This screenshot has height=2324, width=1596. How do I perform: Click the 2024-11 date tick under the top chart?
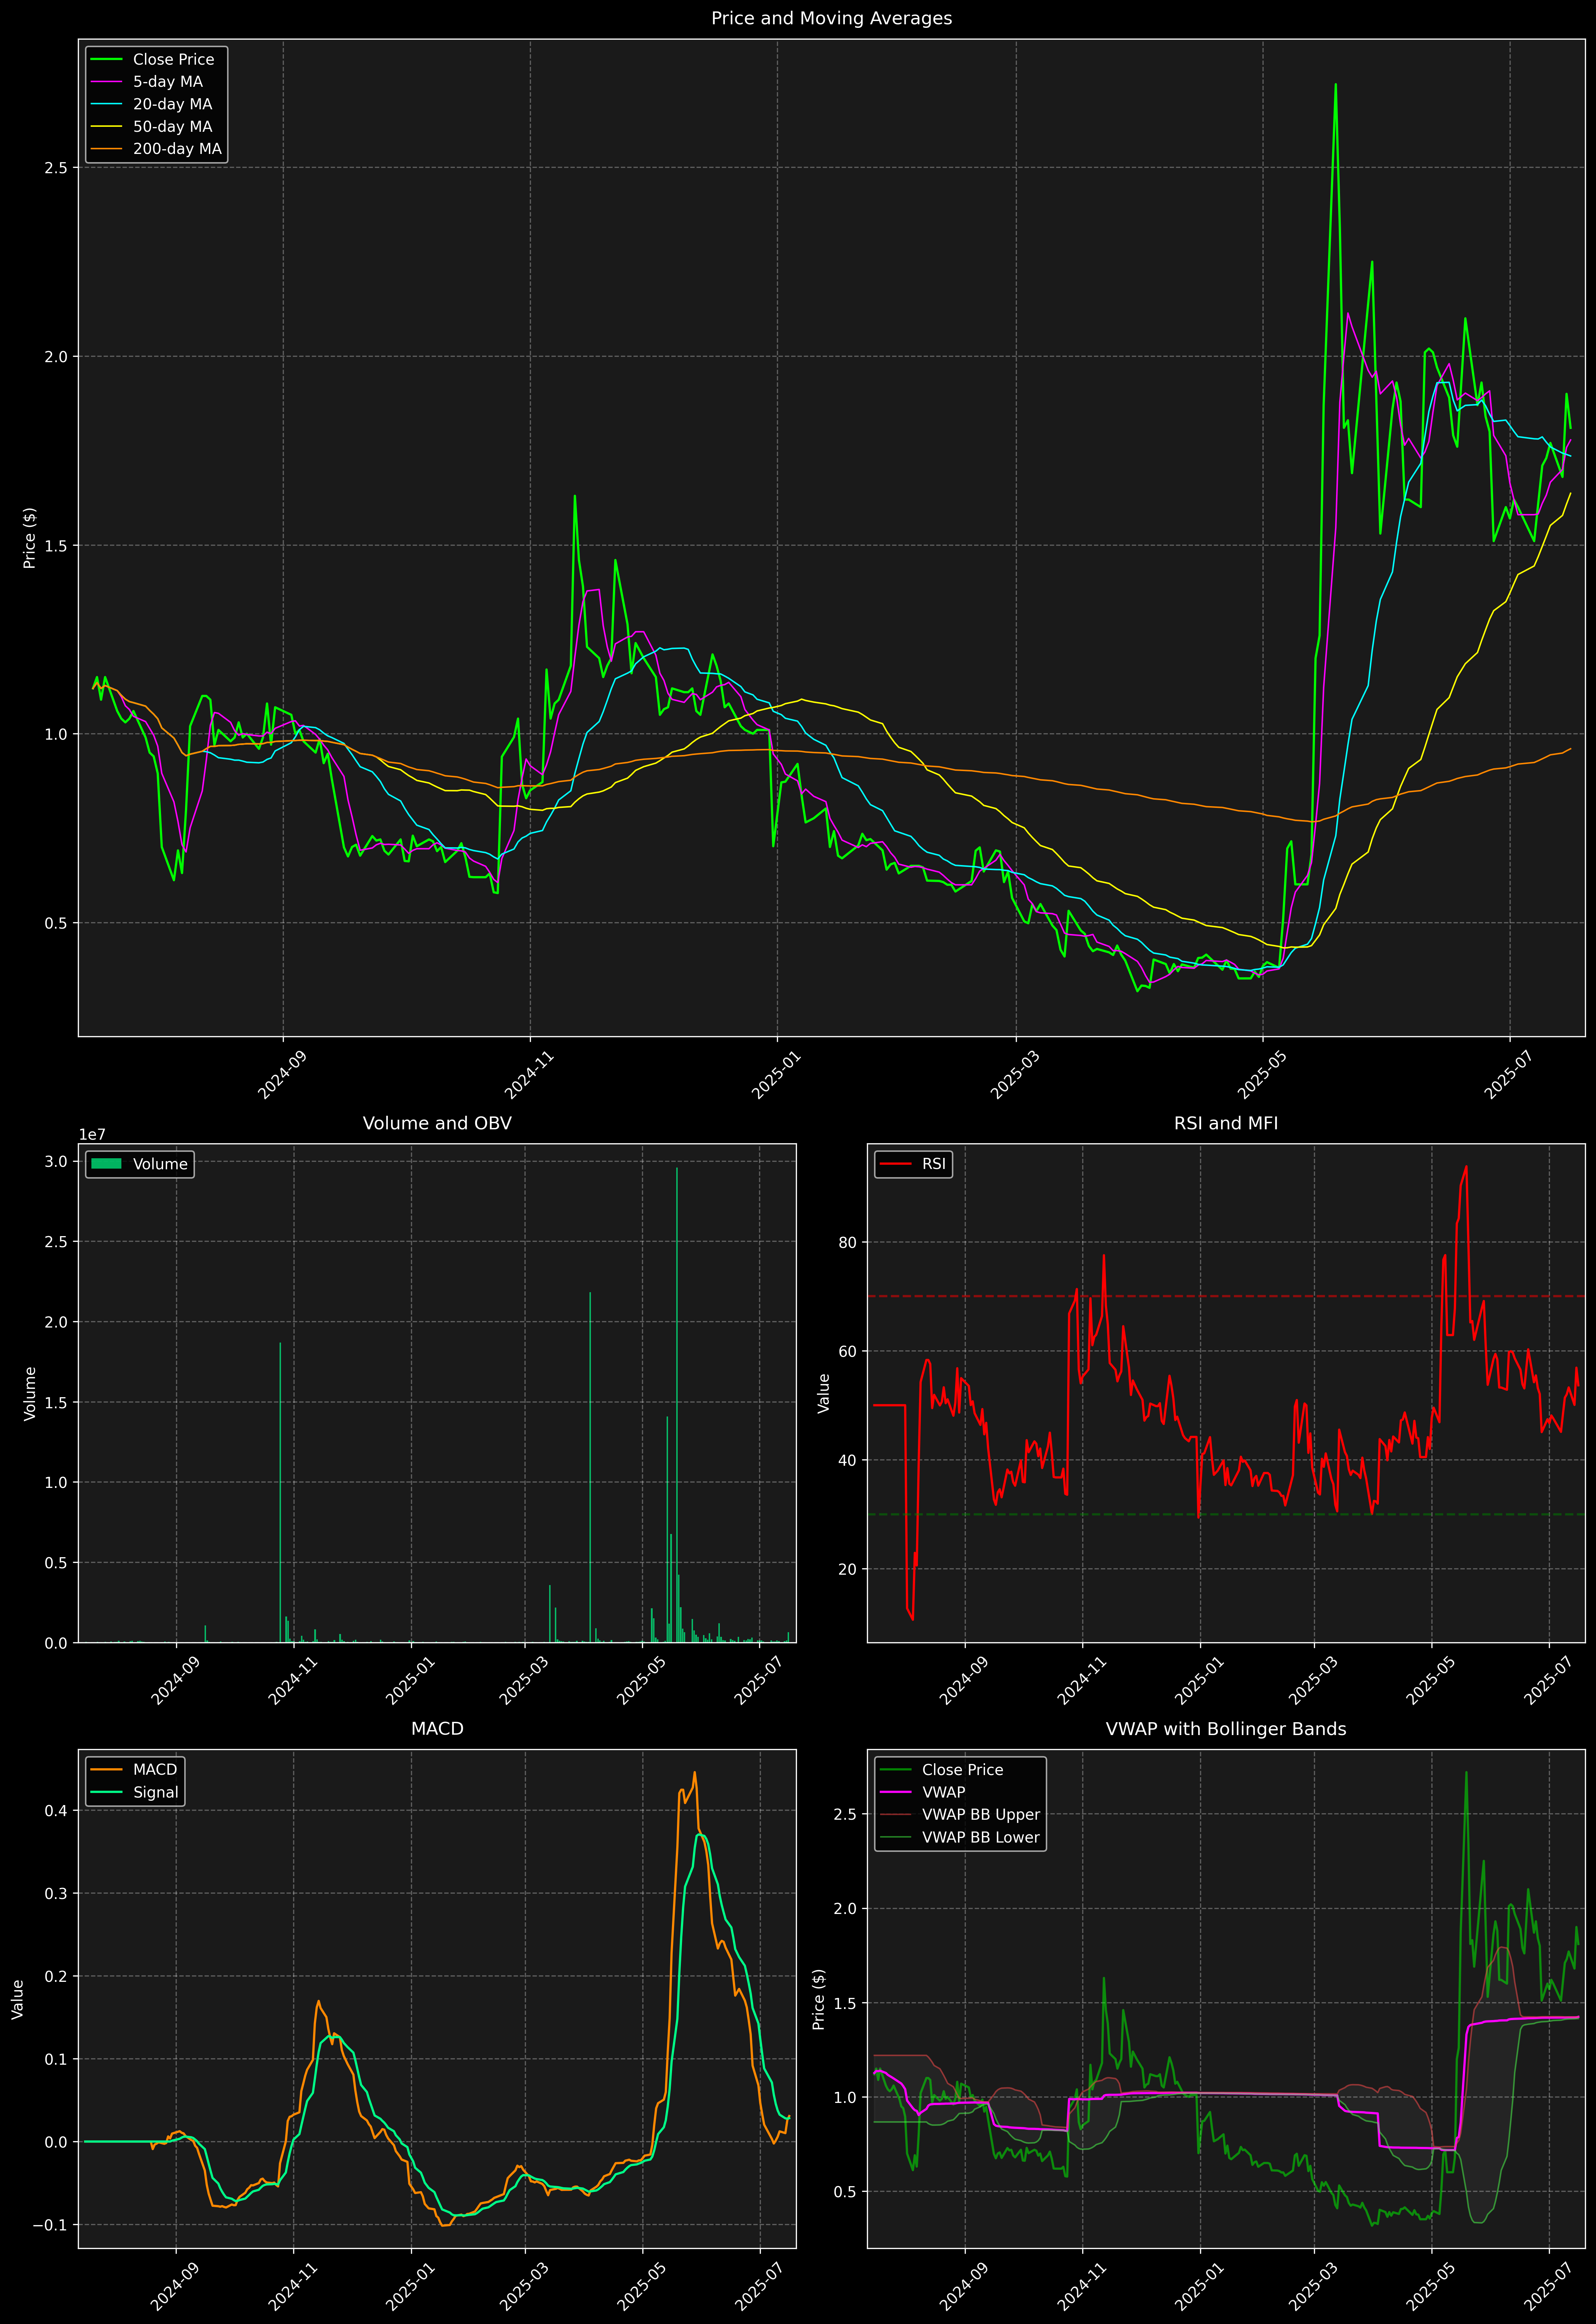click(x=530, y=1074)
